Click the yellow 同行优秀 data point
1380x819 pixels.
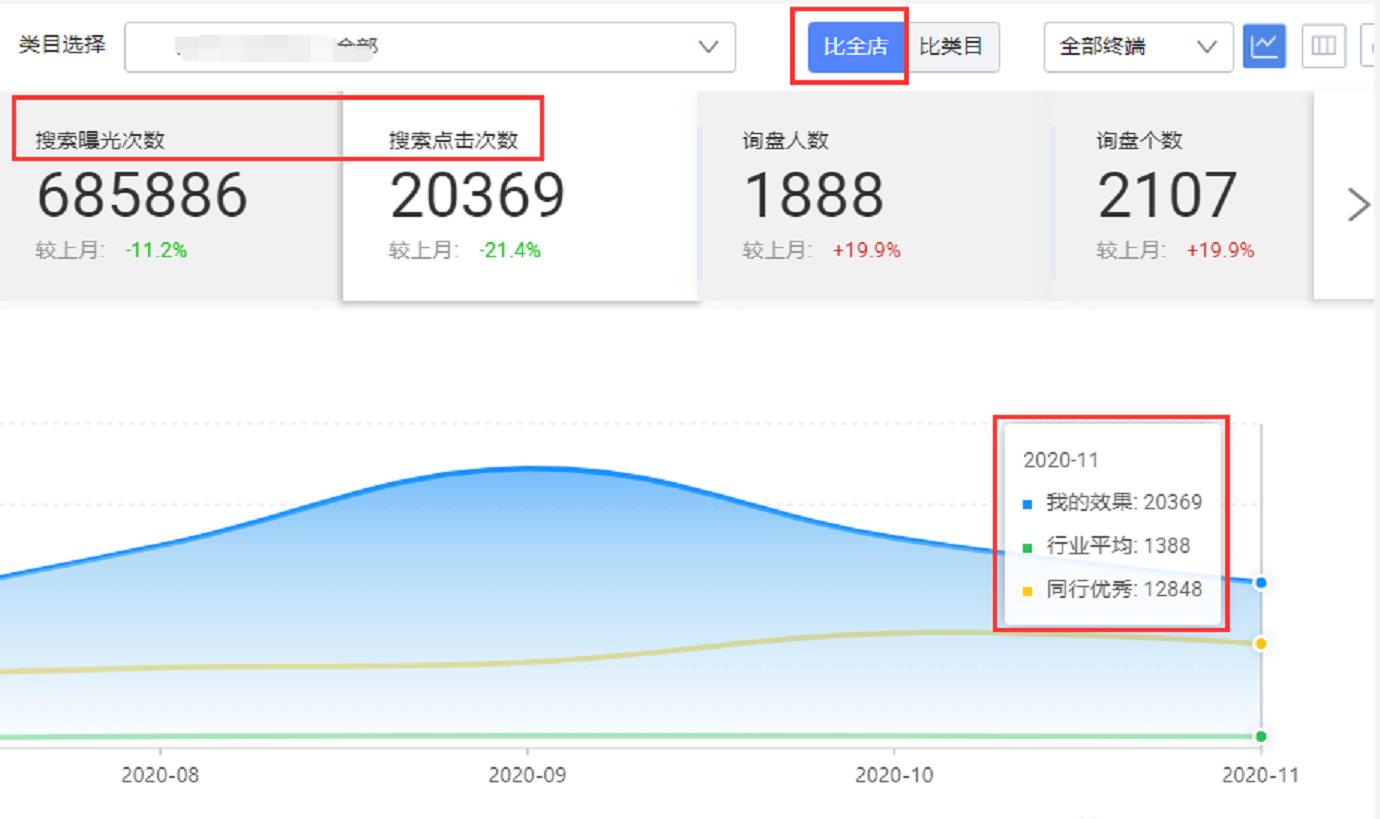click(1261, 643)
